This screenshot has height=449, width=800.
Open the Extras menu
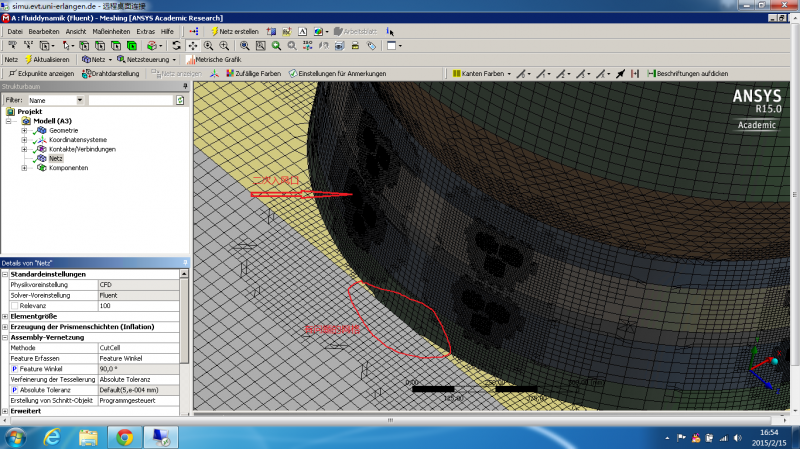coord(146,32)
